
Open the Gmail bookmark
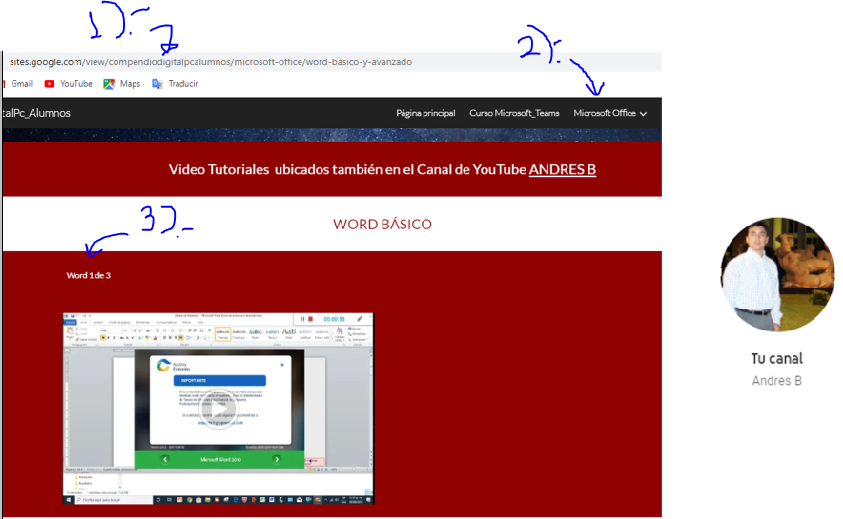pos(19,84)
